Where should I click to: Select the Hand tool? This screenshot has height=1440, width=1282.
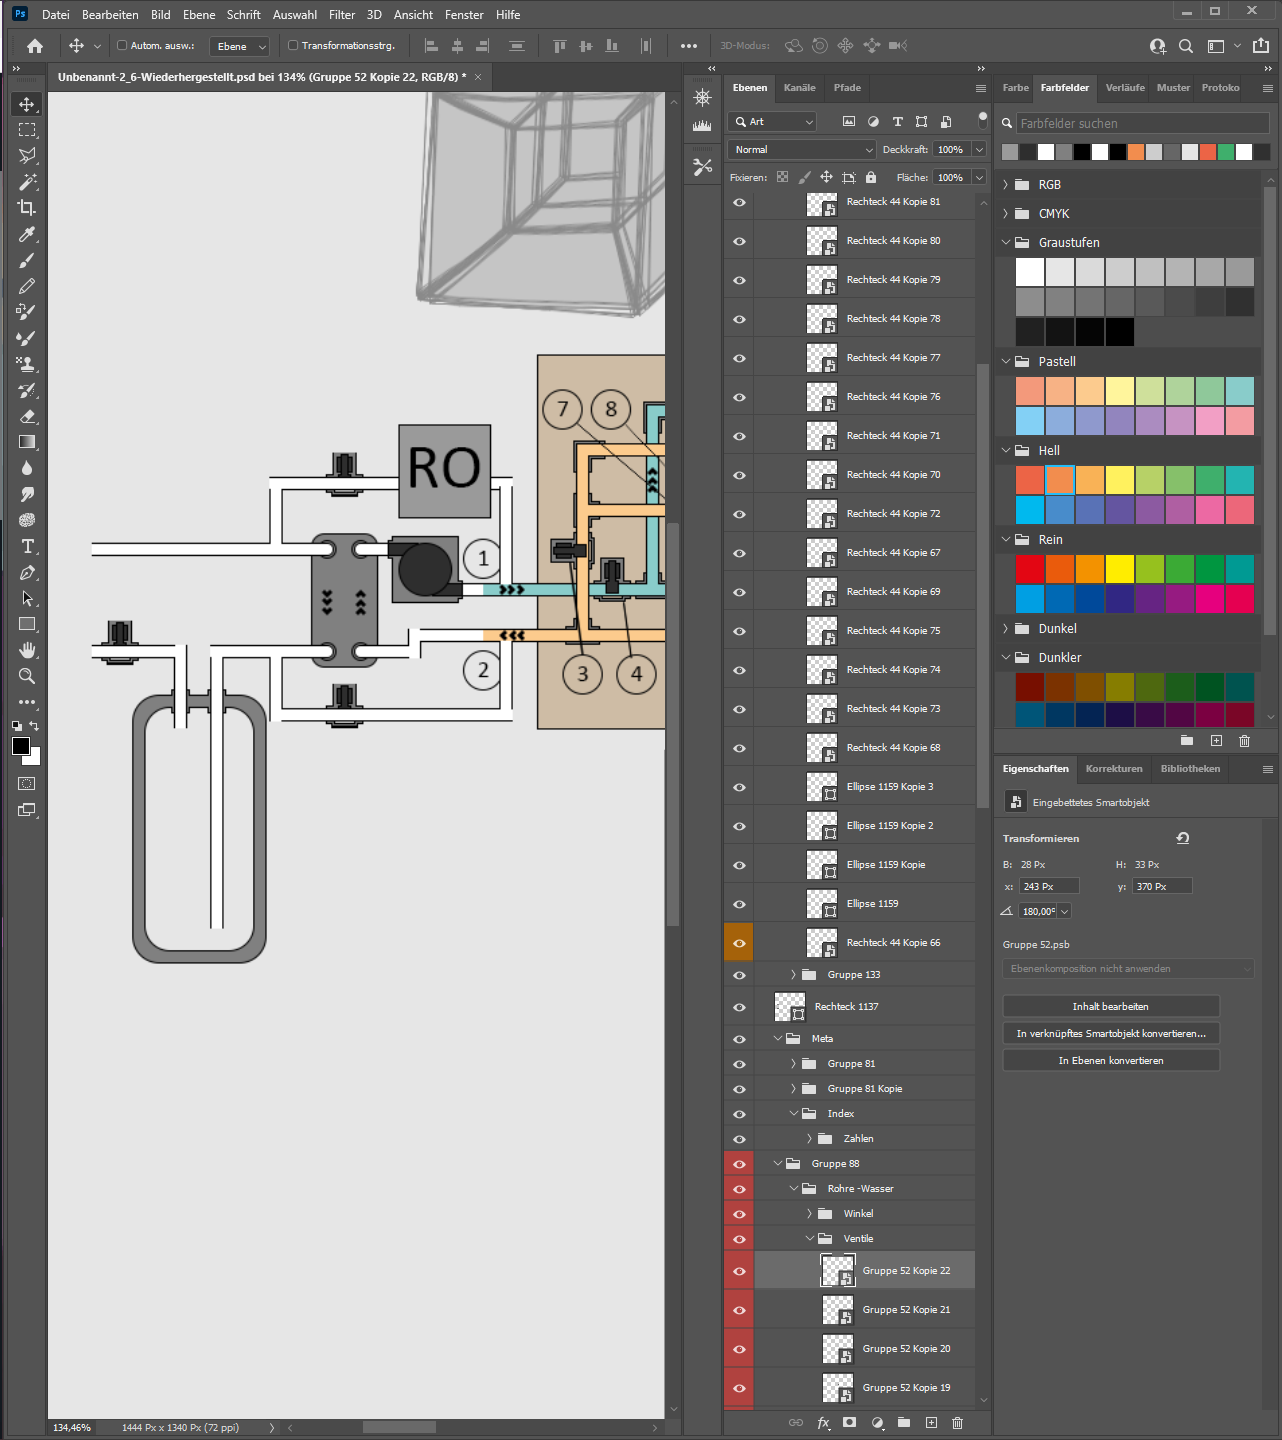(x=27, y=650)
